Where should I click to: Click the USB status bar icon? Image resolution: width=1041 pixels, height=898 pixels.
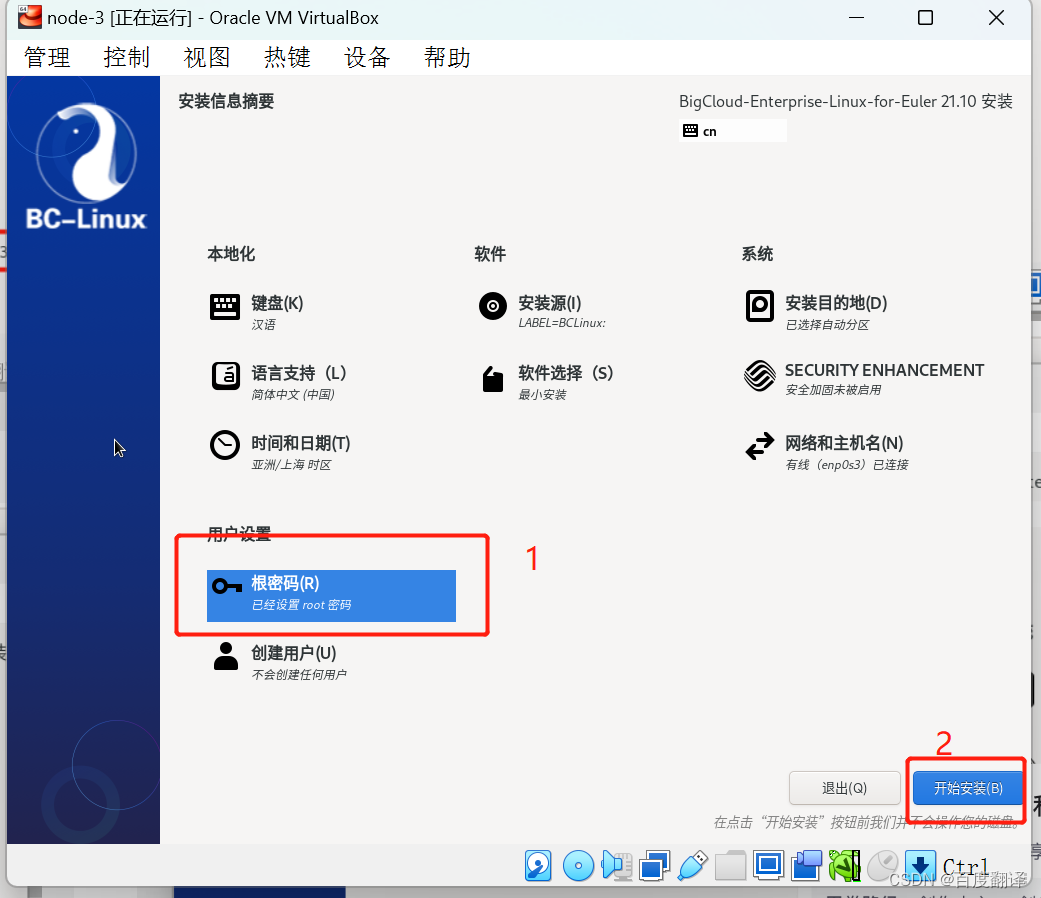[x=692, y=866]
